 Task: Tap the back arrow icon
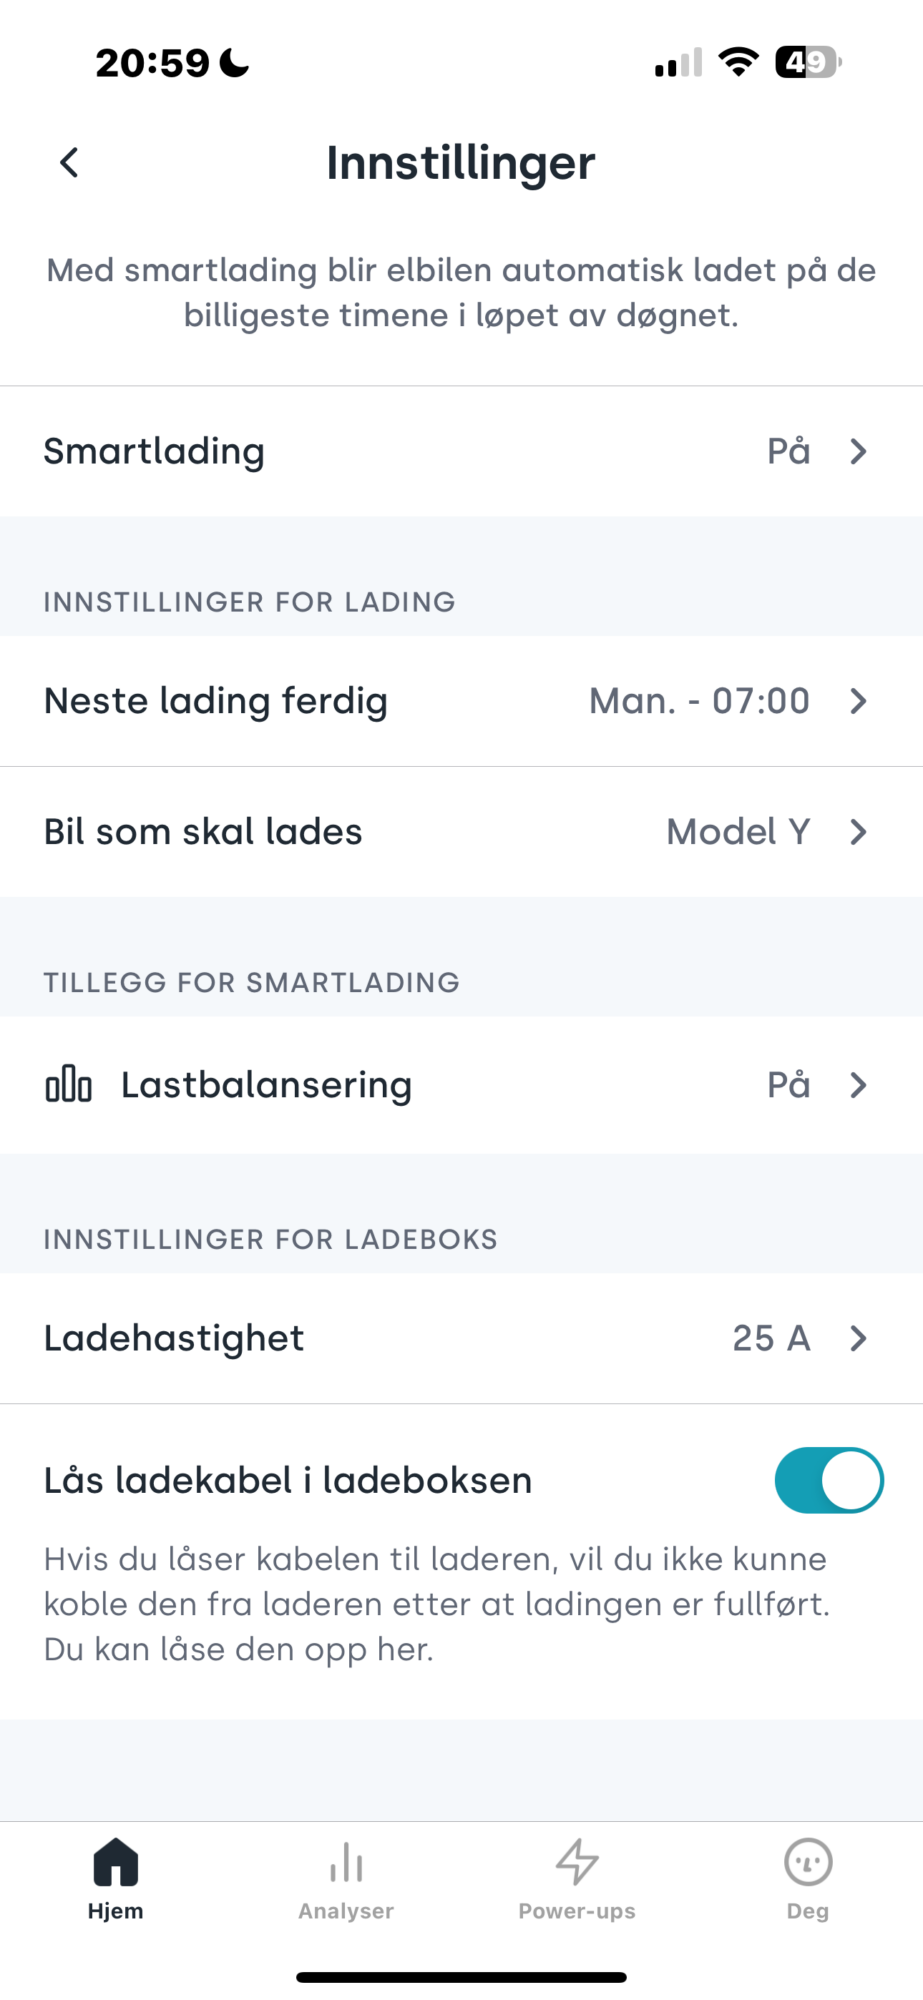click(69, 162)
